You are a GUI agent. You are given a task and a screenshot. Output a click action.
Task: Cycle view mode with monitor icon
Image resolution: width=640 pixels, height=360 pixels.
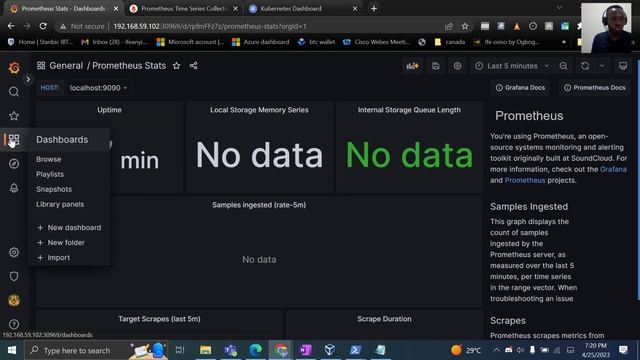point(623,66)
